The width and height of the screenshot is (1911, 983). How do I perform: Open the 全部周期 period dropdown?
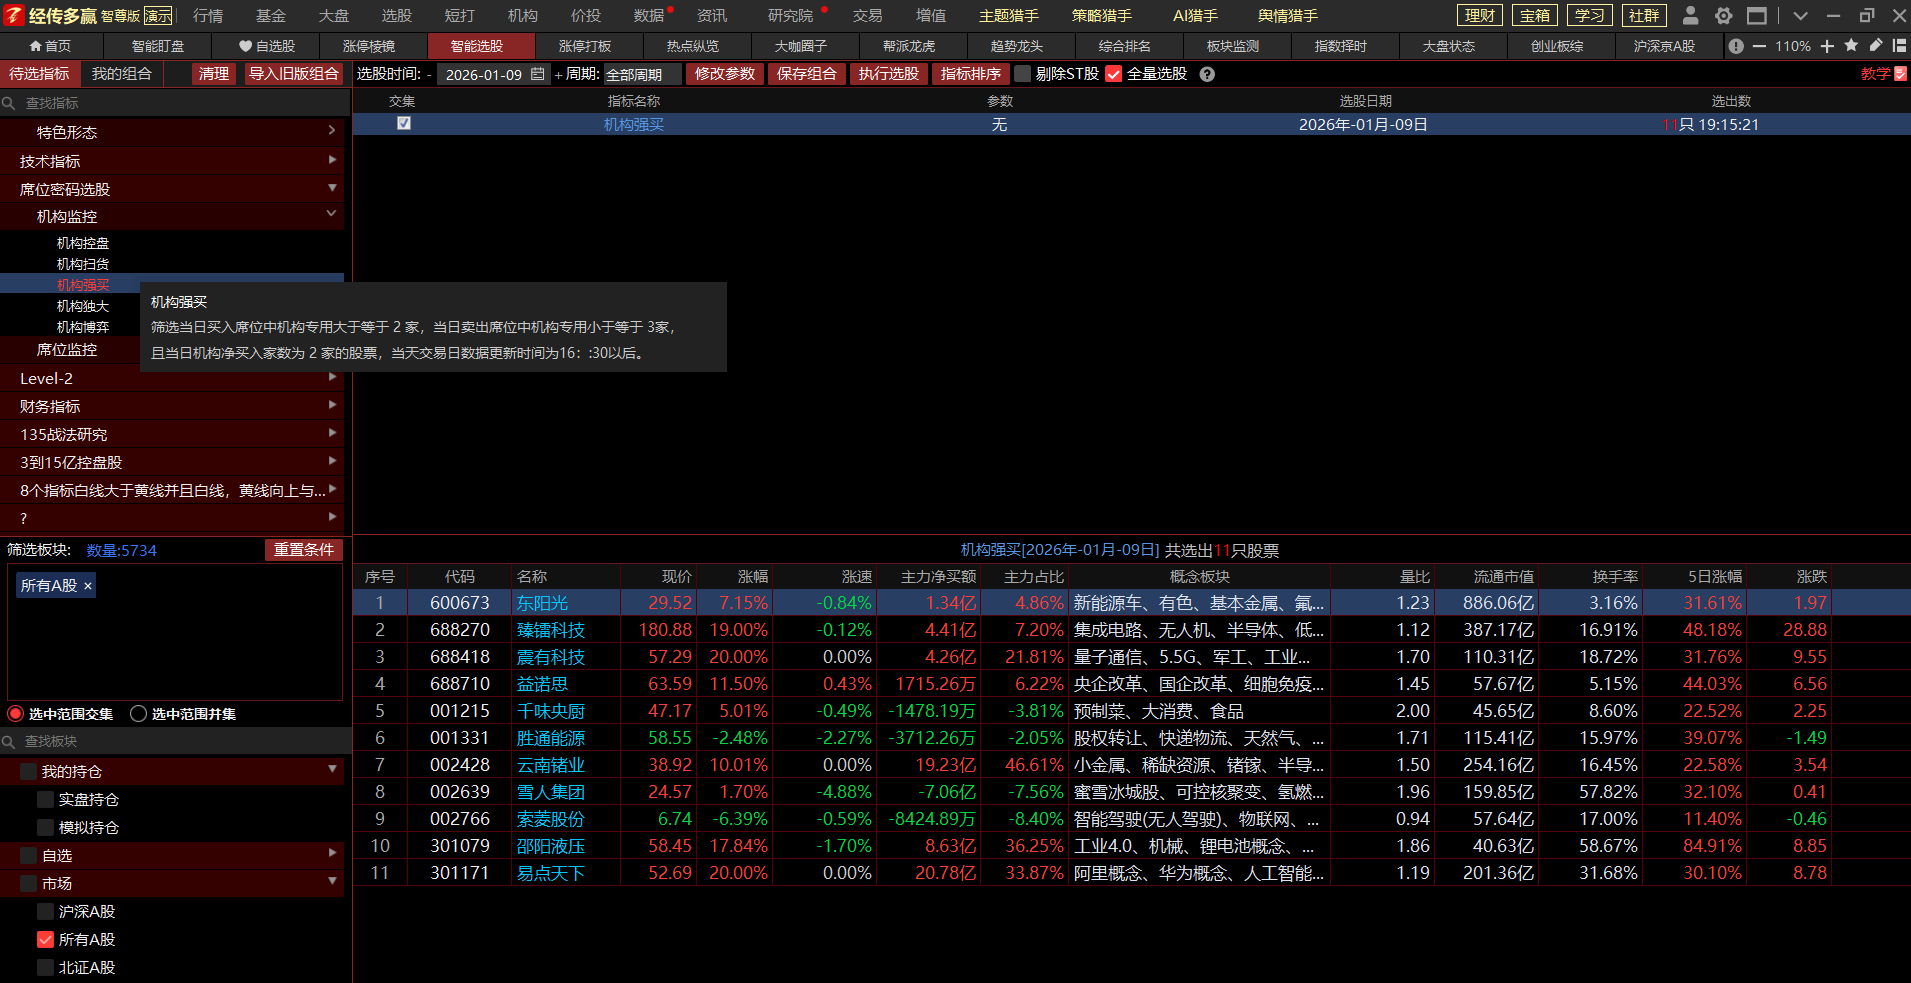(x=641, y=75)
